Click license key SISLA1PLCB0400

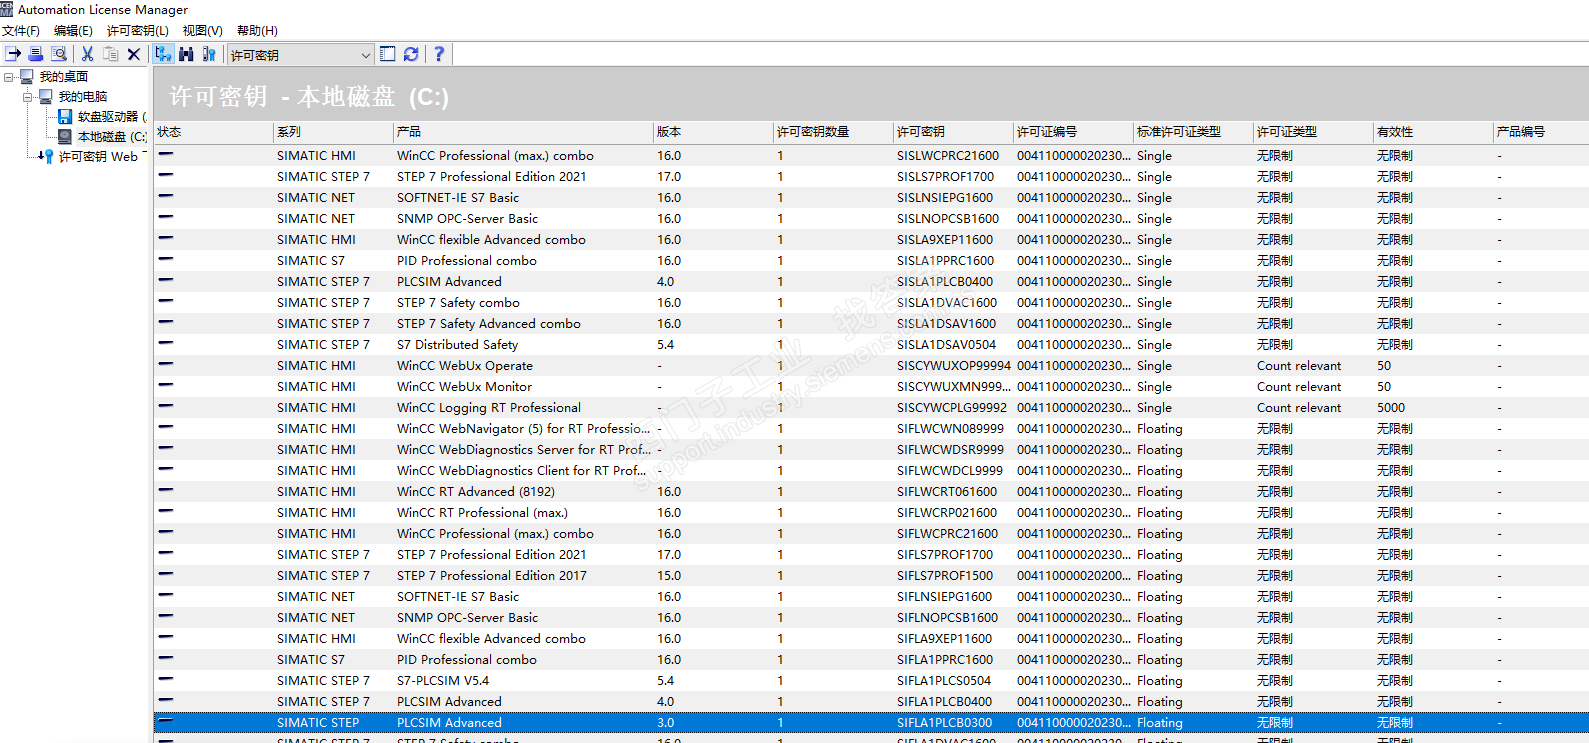[x=945, y=282]
